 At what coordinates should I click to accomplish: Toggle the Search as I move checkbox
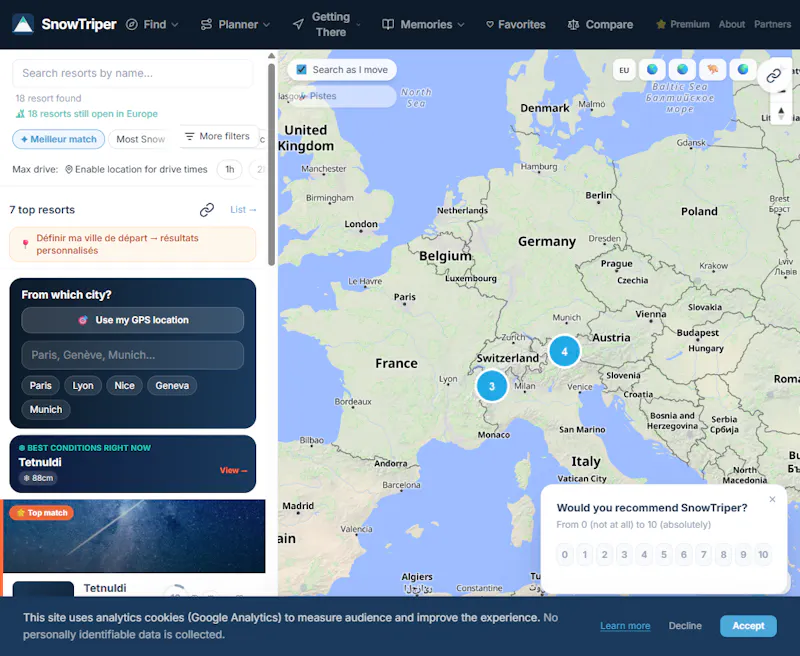point(302,69)
